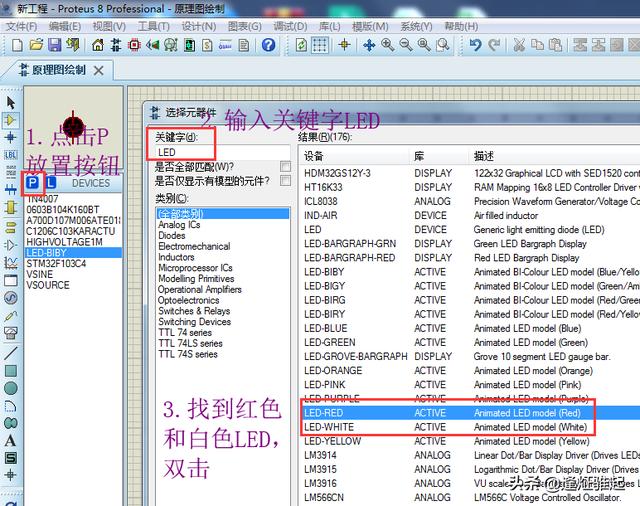Image resolution: width=640 pixels, height=506 pixels.
Task: Click the Home page house icon
Action: 98,45
